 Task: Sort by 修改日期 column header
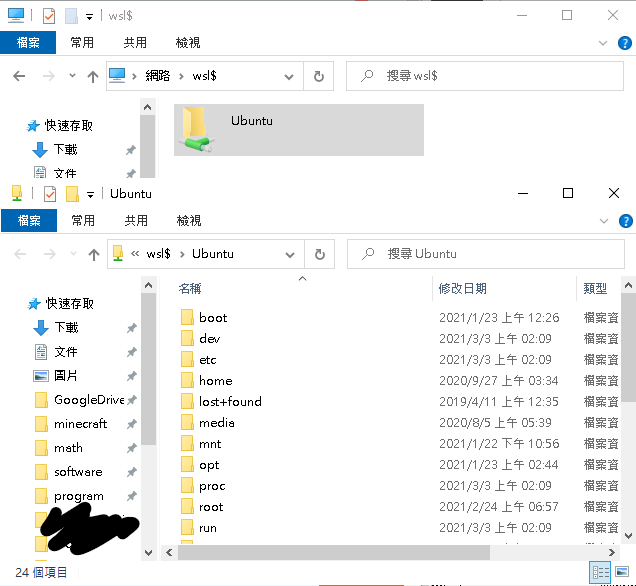click(462, 289)
